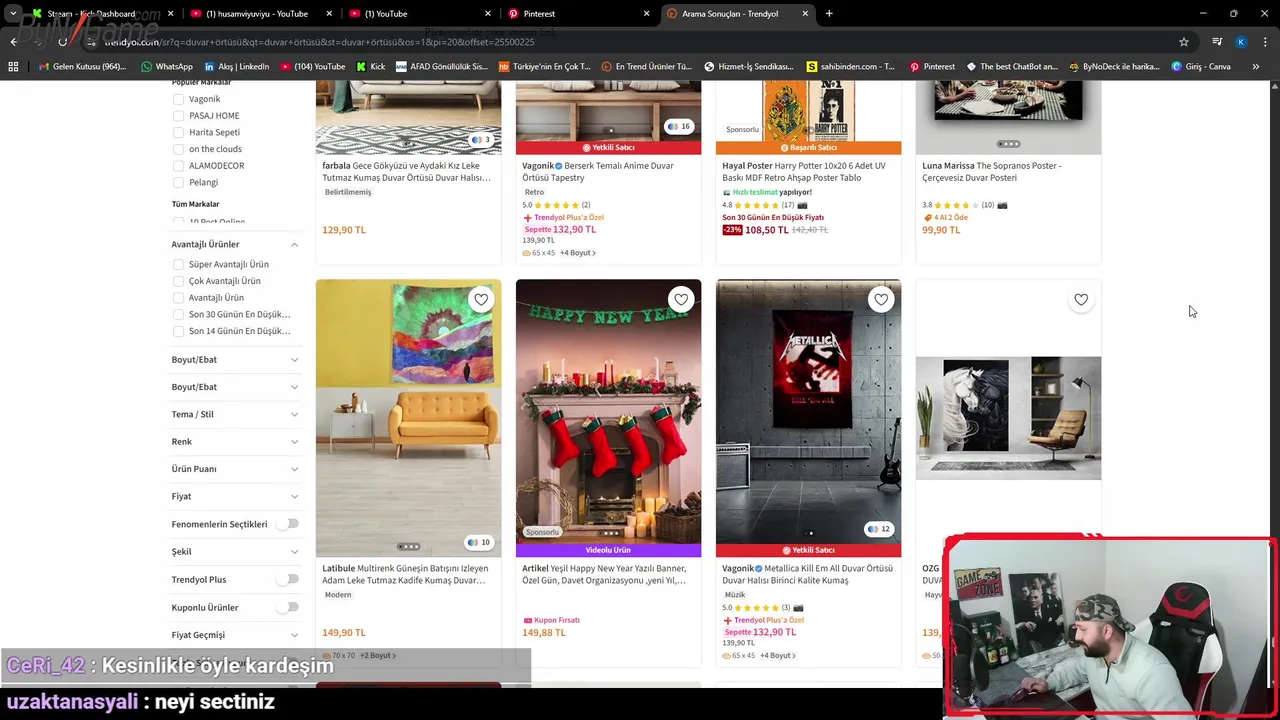The height and width of the screenshot is (720, 1280).
Task: Open Vagonik Berserk Temalı Anime product link
Action: pos(598,171)
